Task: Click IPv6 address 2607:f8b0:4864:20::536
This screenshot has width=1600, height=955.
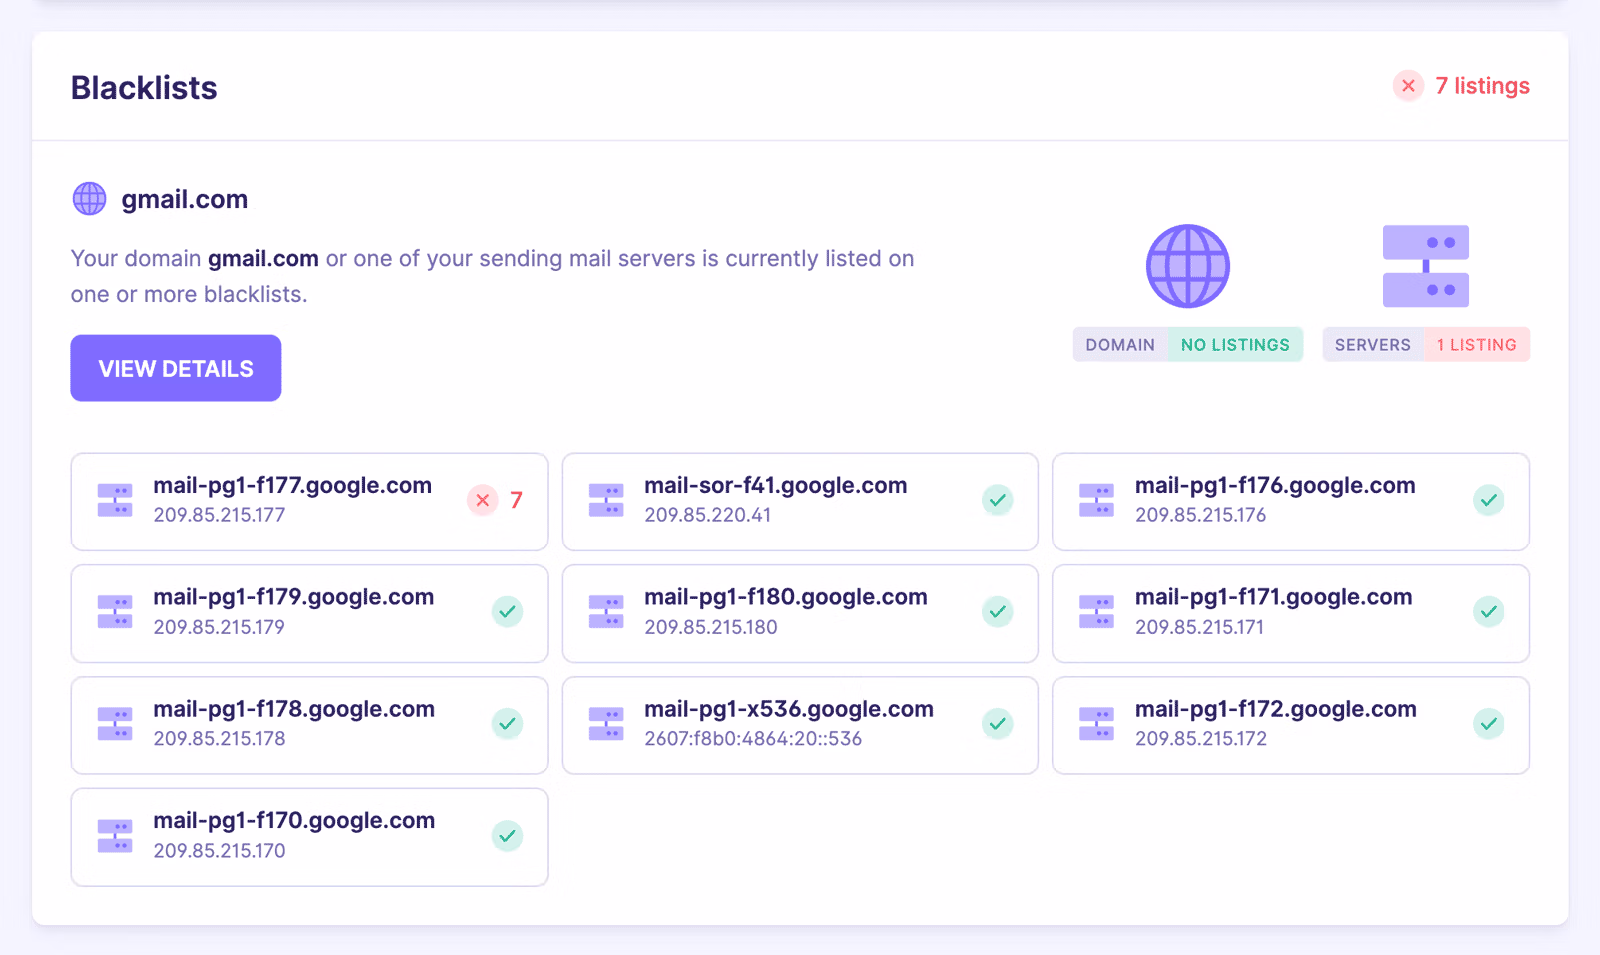Action: coord(753,739)
